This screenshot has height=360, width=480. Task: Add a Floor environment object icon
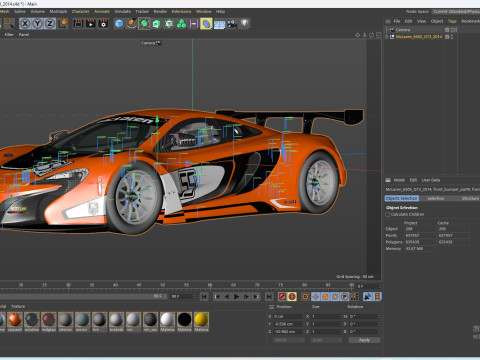click(x=219, y=24)
